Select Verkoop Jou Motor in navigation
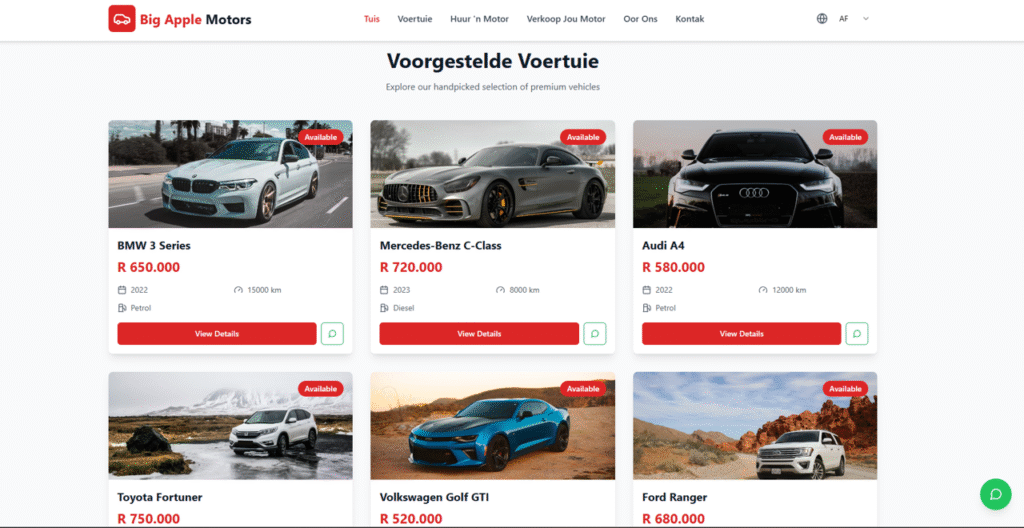 (566, 19)
